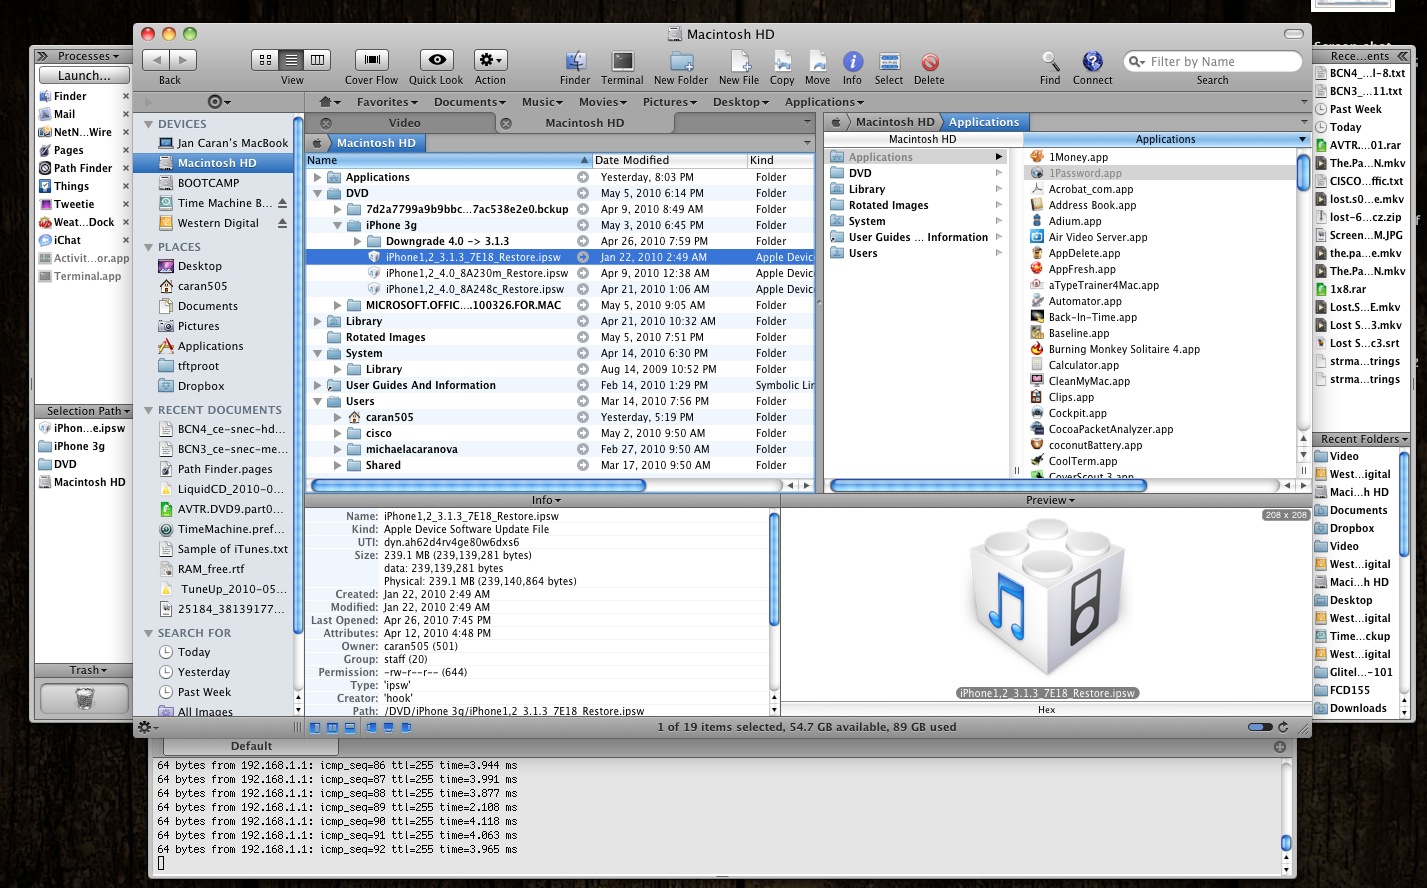Open Terminal from the toolbar
Screen dimensions: 1427x888
pos(622,61)
